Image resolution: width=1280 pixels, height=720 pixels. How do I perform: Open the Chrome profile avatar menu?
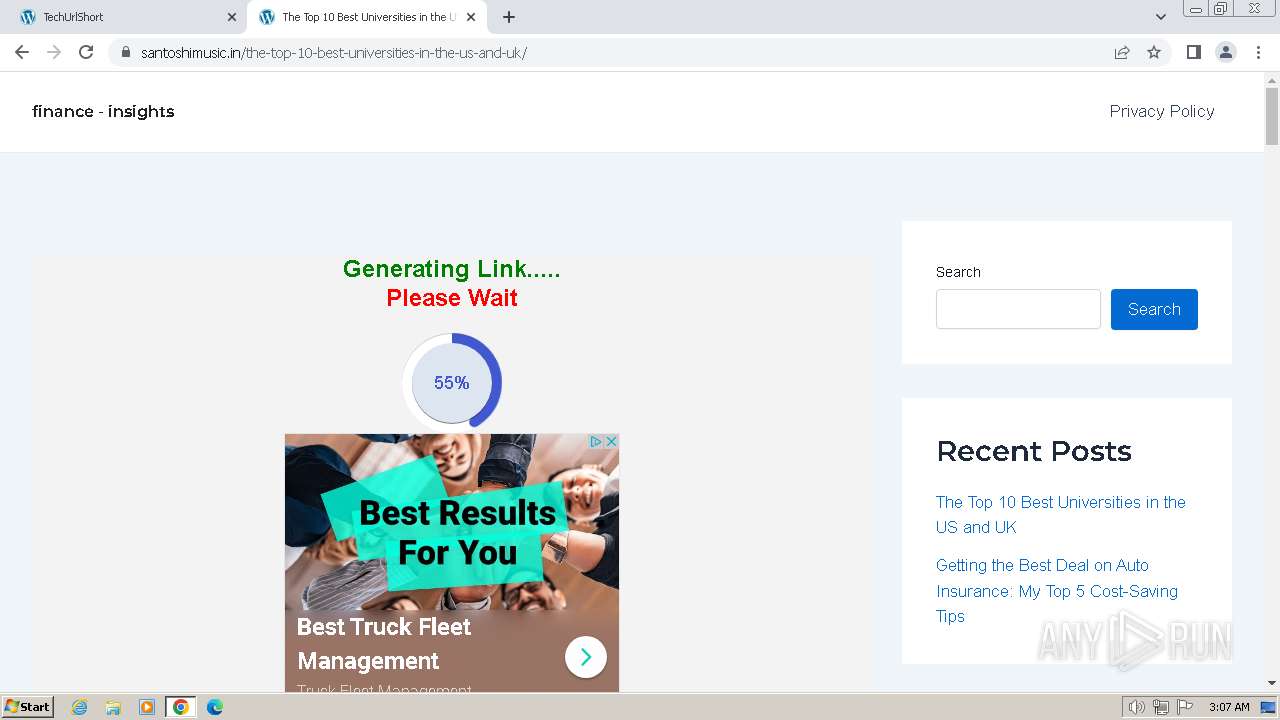coord(1226,52)
